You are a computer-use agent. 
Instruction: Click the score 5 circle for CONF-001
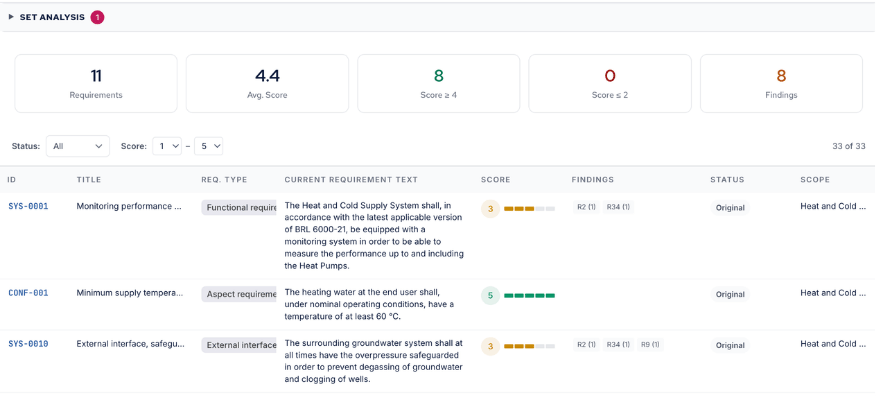pos(491,295)
